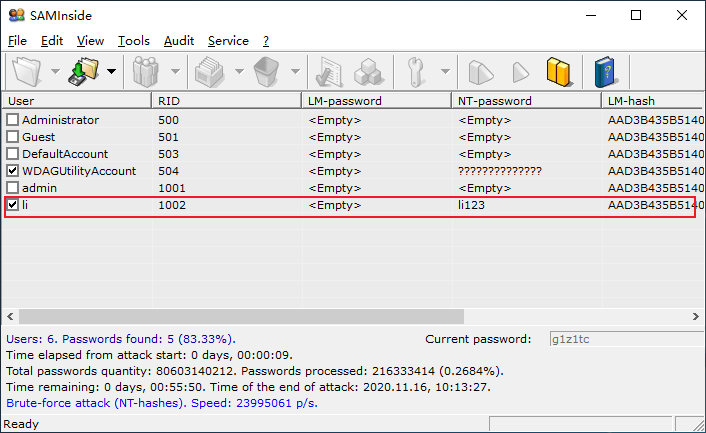Maximize the SAMInside window
Image resolution: width=706 pixels, height=433 pixels.
pos(636,15)
